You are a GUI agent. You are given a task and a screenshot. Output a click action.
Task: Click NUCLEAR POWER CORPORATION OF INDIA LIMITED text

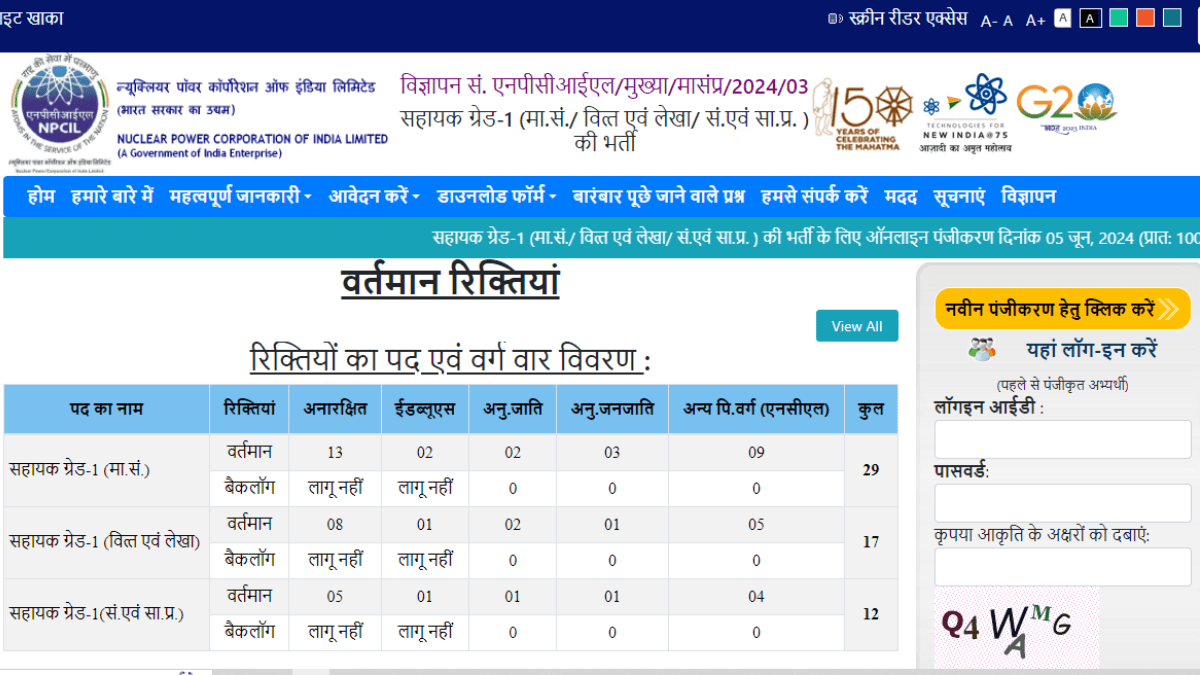[252, 139]
